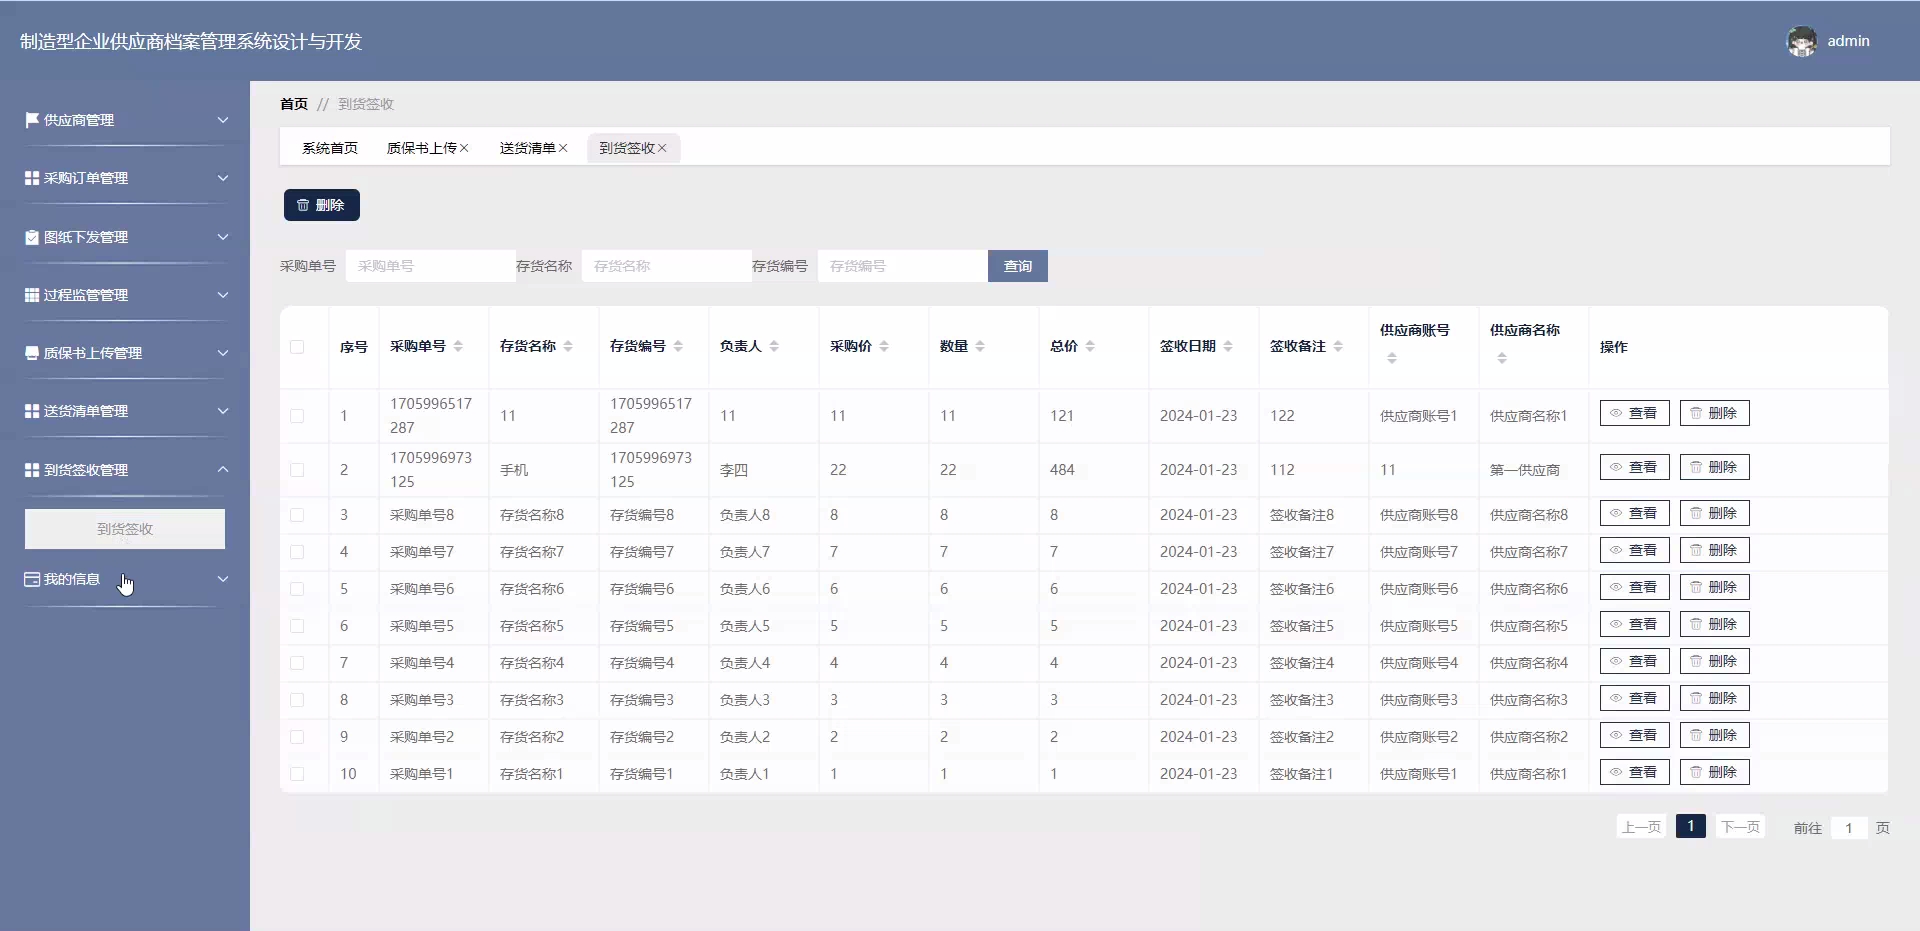Select the checkbox for 采购单号8 row
This screenshot has width=1920, height=931.
tap(297, 515)
